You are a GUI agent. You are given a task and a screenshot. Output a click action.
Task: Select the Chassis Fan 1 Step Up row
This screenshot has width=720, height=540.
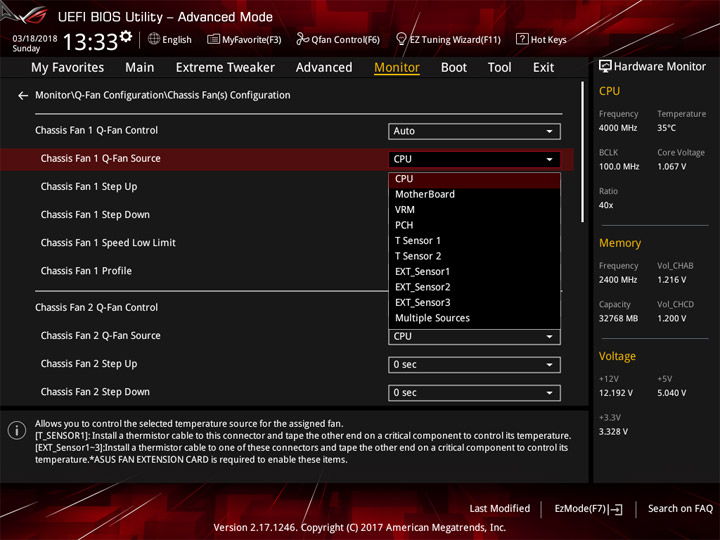(x=89, y=187)
